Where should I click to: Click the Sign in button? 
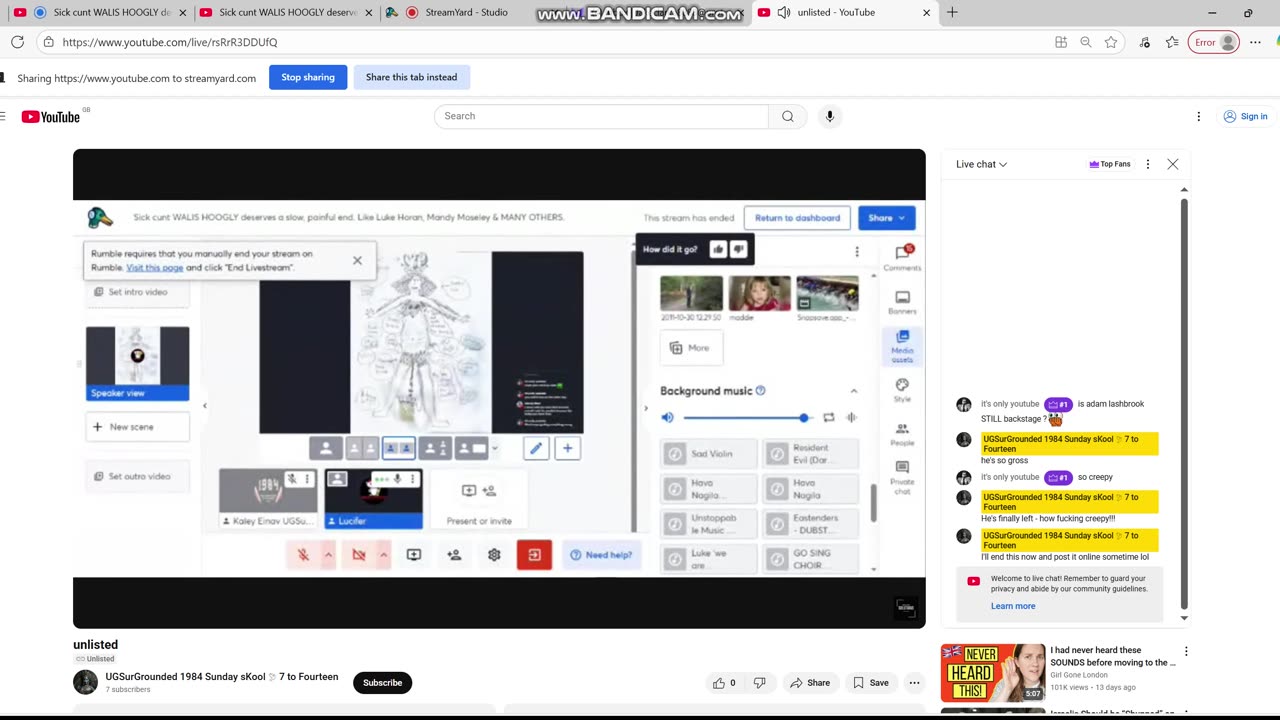point(1245,116)
